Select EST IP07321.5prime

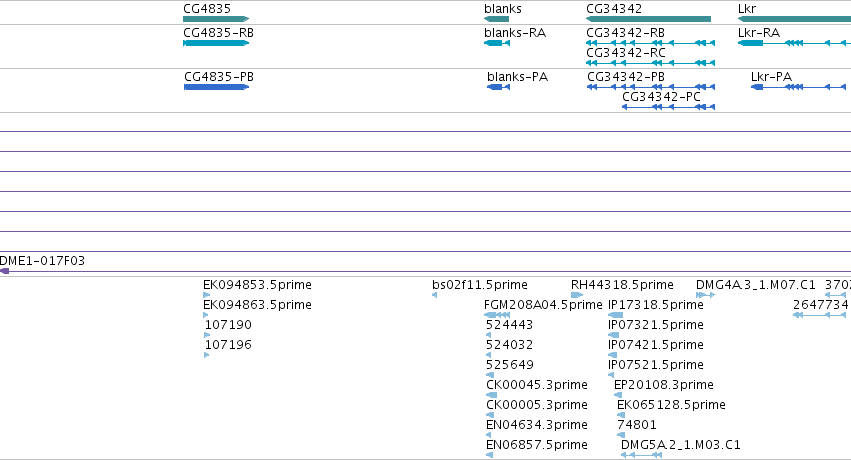(656, 325)
